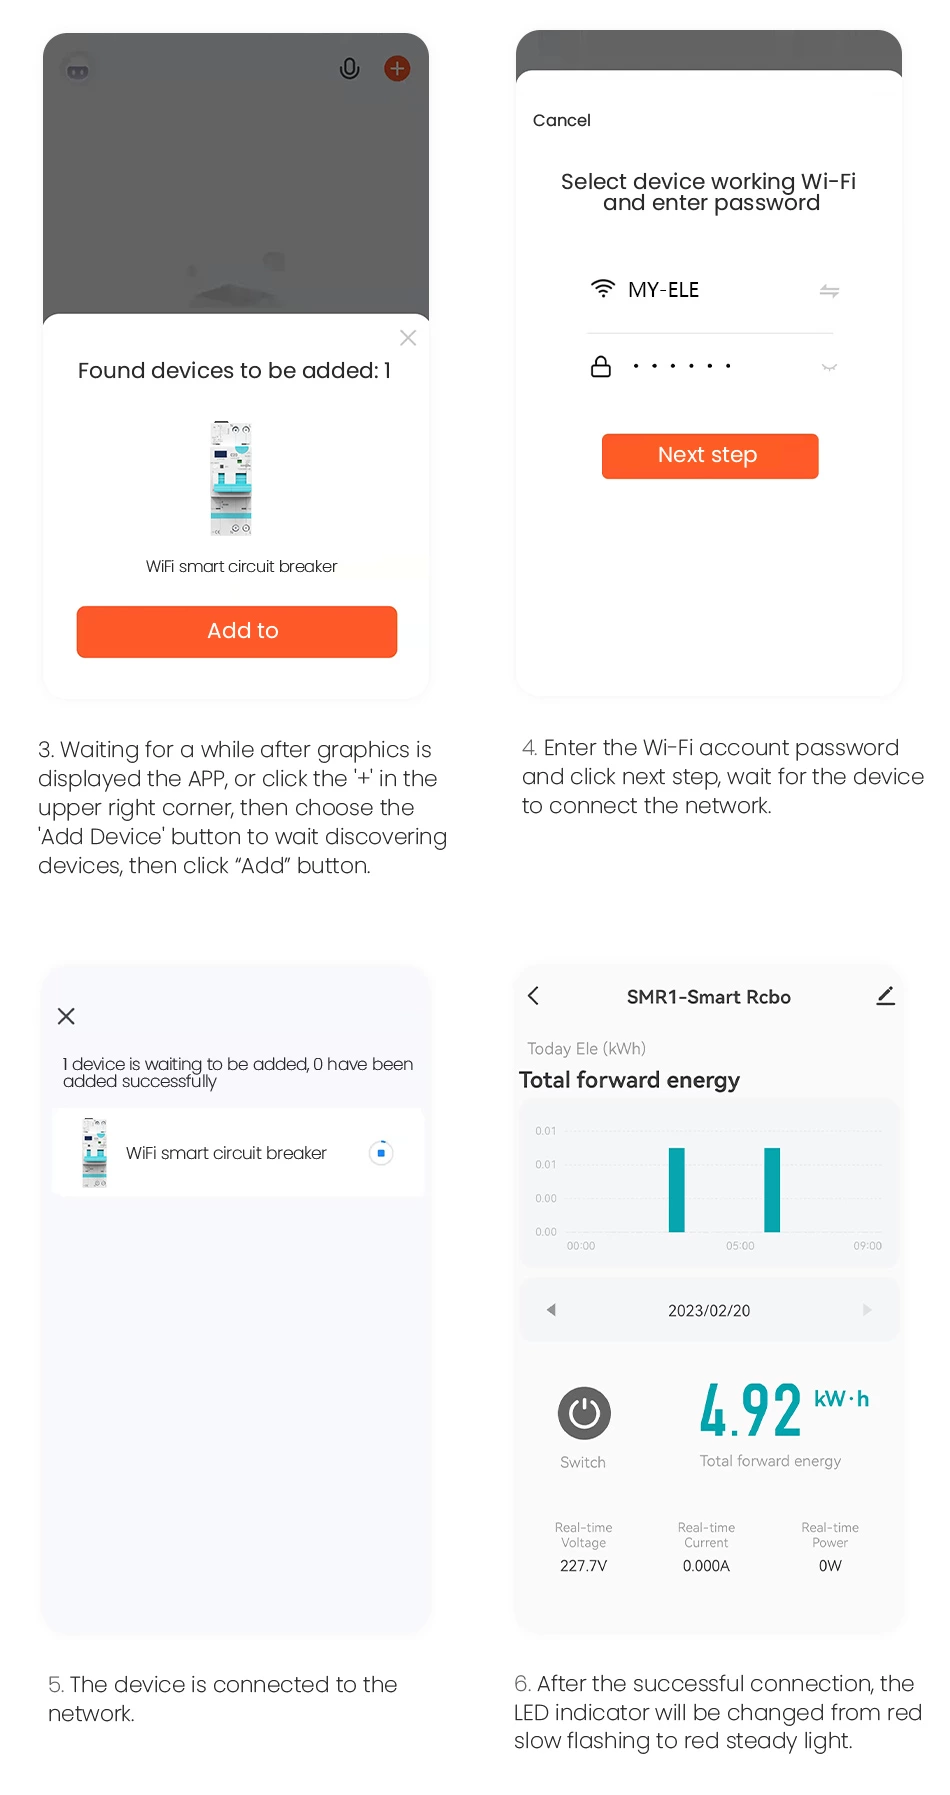
Task: Tap the right arrow after 2023/02/20
Action: click(x=867, y=1310)
